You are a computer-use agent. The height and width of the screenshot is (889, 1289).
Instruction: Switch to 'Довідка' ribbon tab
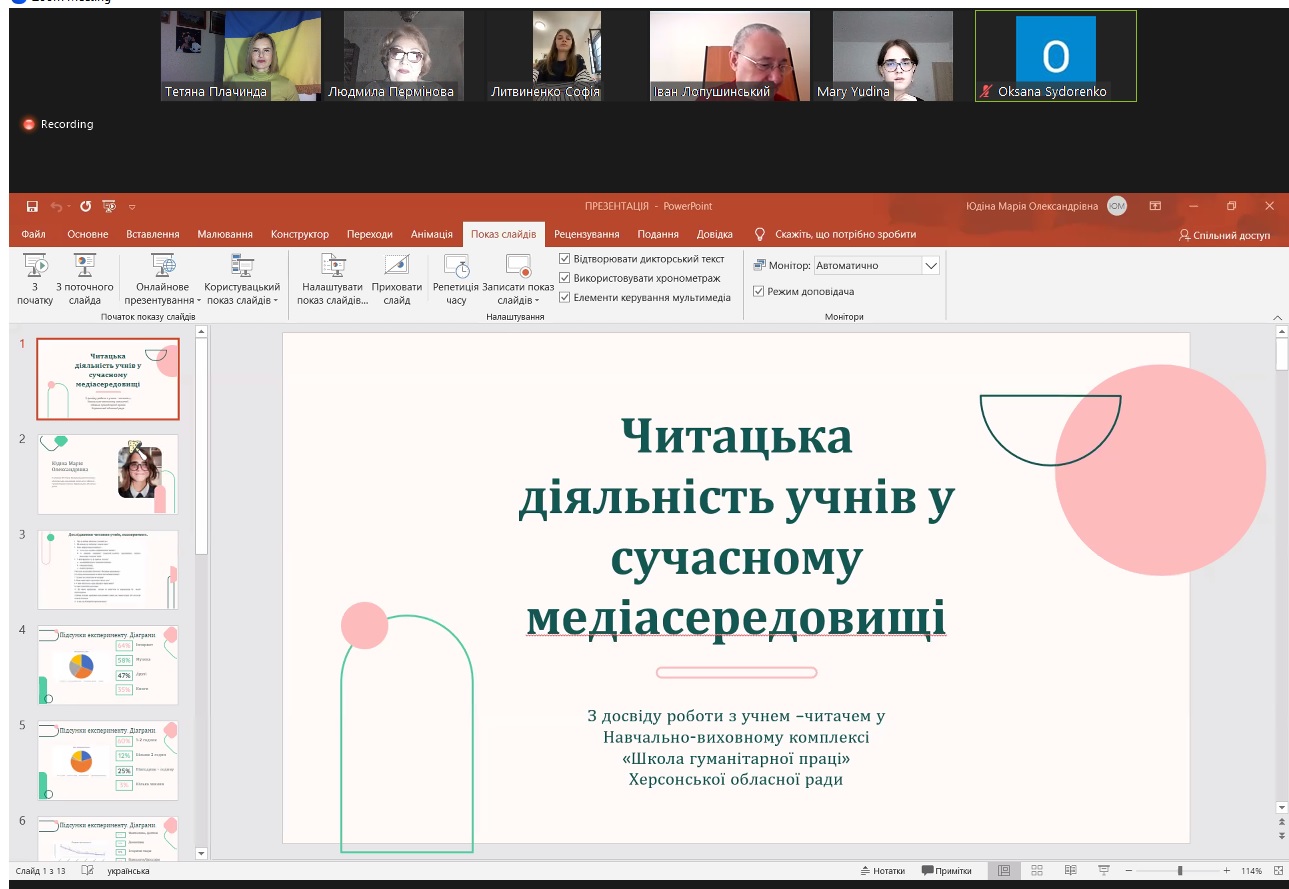715,234
